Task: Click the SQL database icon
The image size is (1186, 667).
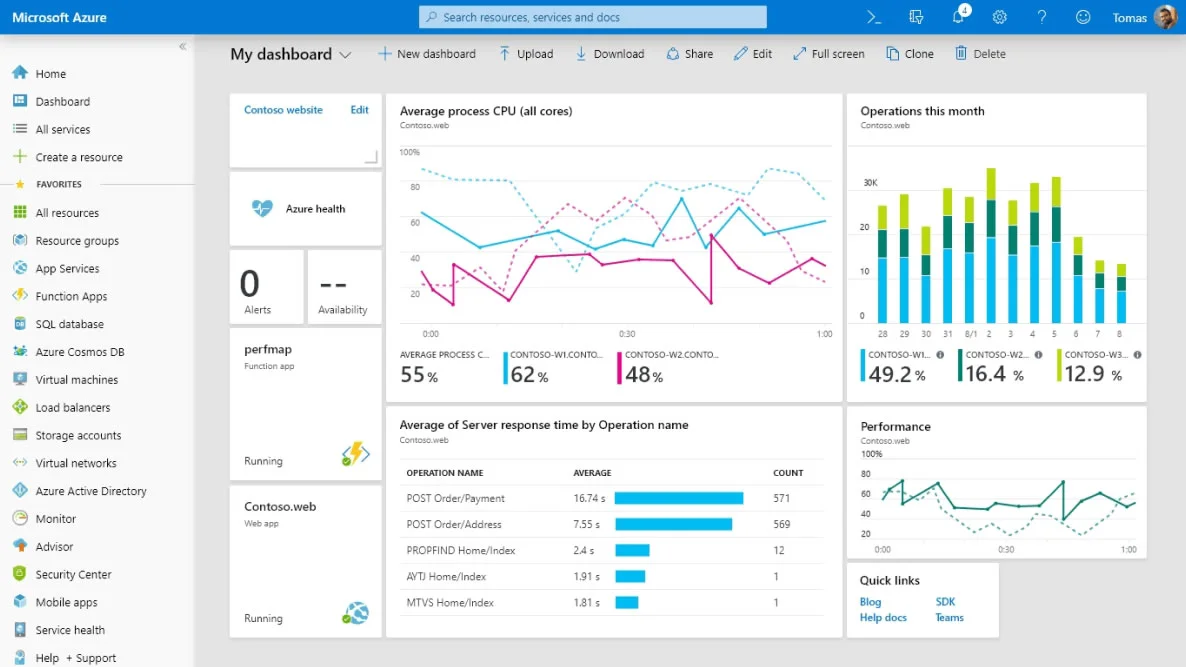Action: click(20, 324)
